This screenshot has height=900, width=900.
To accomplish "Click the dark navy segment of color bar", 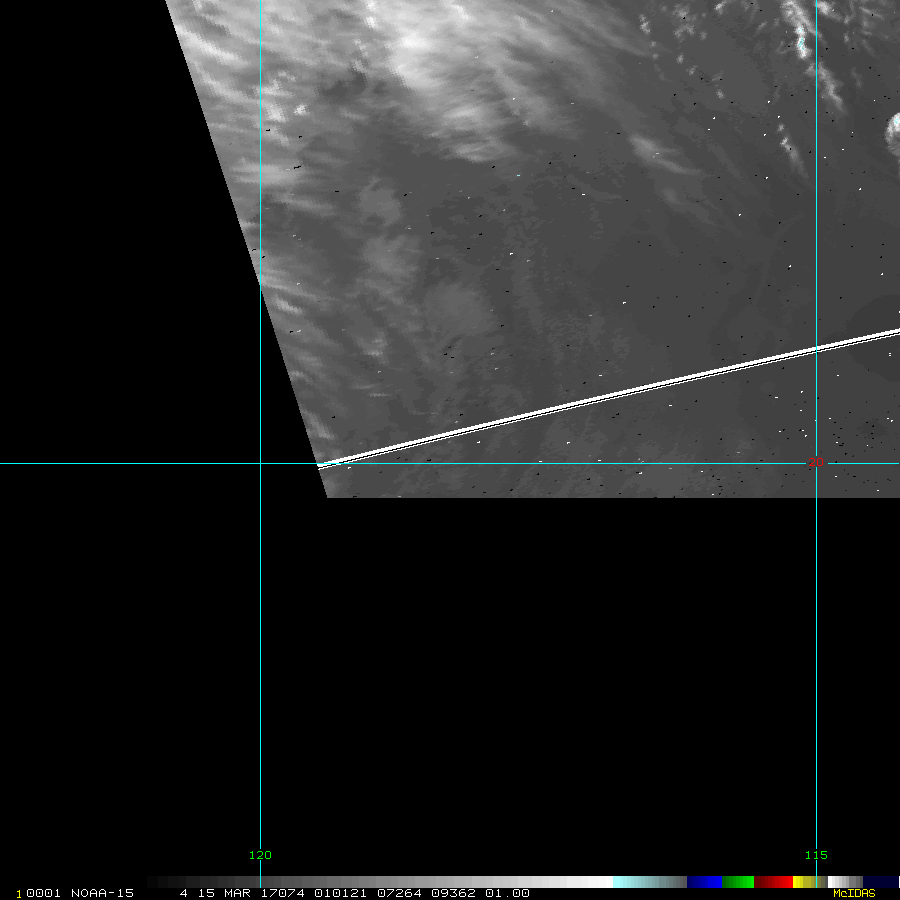I will 880,882.
